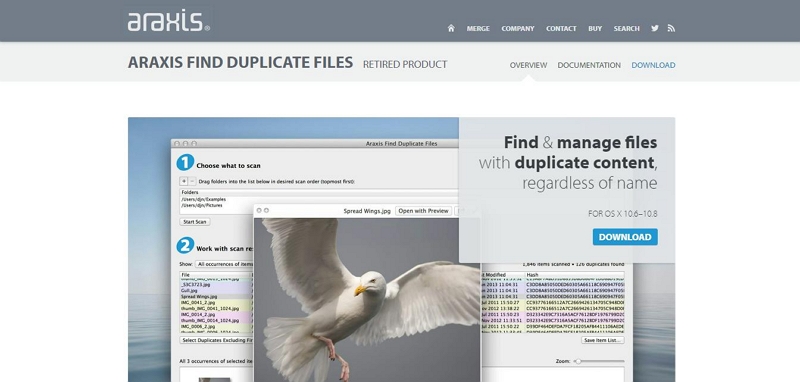Open the CONTACT menu item

point(561,29)
